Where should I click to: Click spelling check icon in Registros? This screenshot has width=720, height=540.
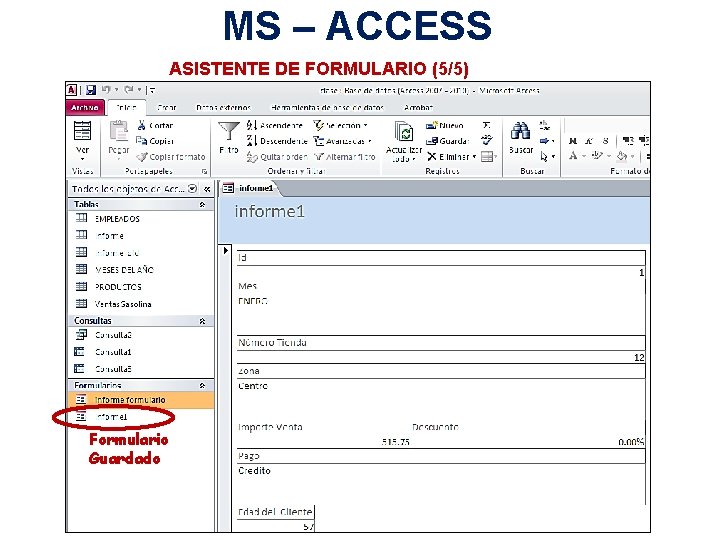tap(487, 140)
